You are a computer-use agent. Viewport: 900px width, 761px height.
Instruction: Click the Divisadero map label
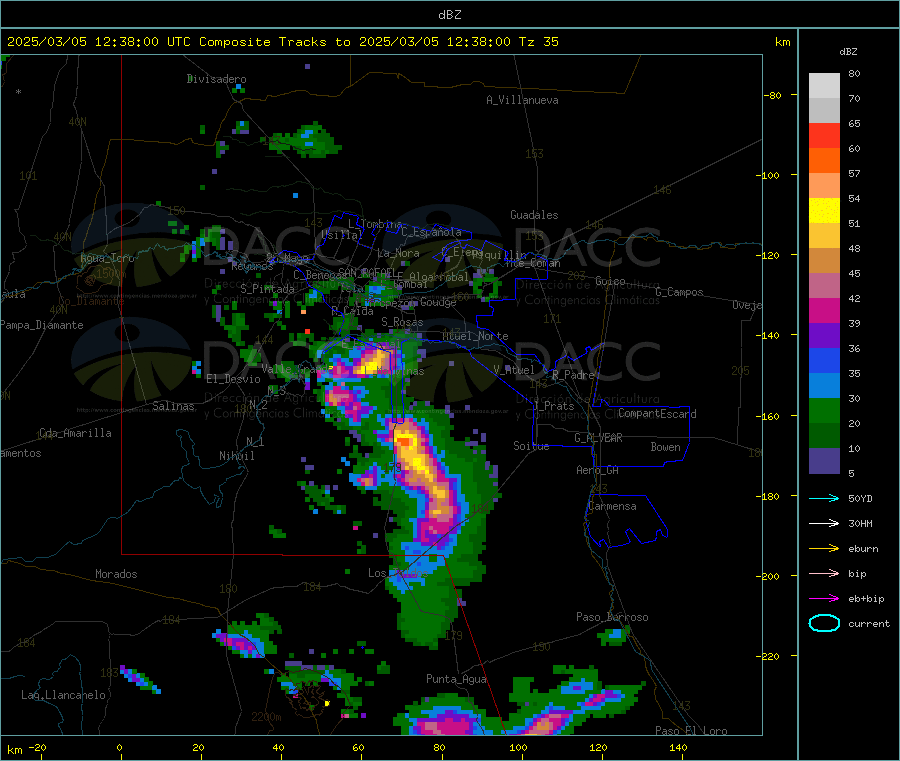click(216, 79)
